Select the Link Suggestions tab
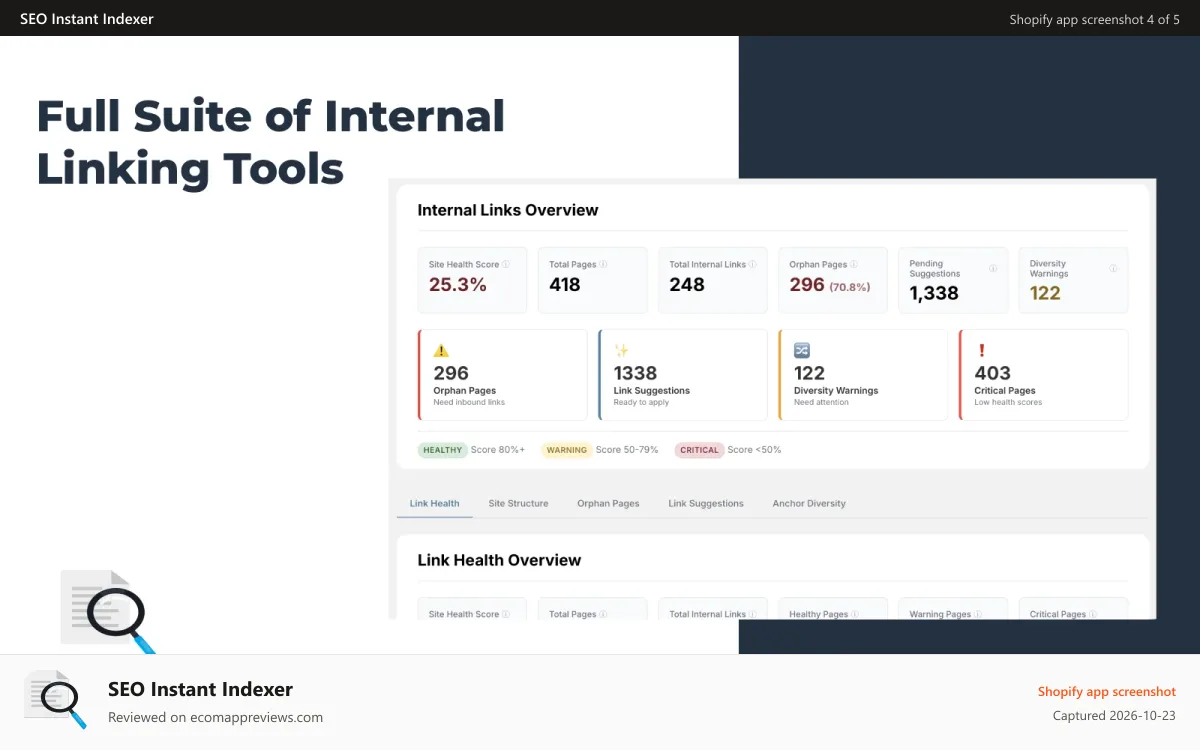The height and width of the screenshot is (750, 1200). [706, 503]
